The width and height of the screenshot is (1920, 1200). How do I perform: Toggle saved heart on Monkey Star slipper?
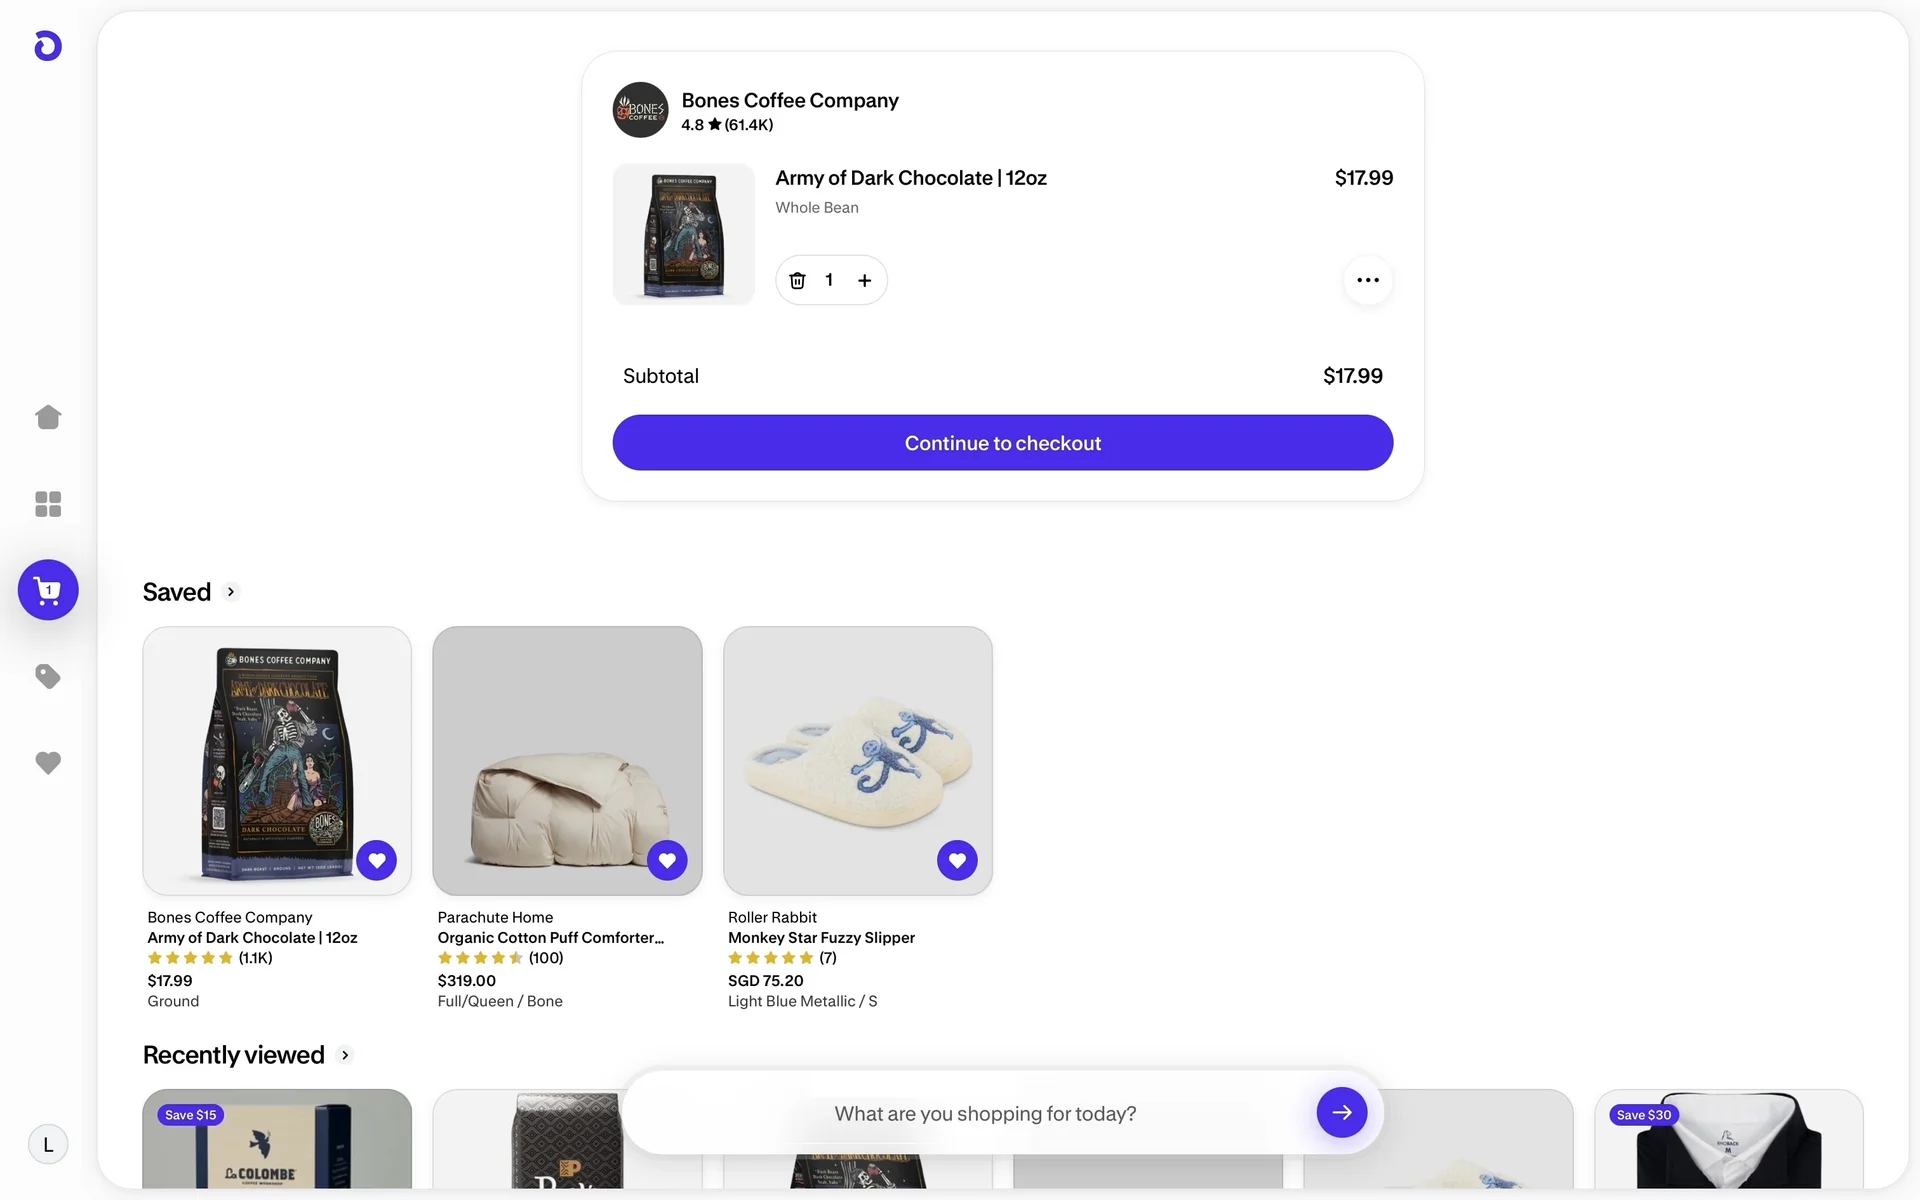(x=957, y=860)
